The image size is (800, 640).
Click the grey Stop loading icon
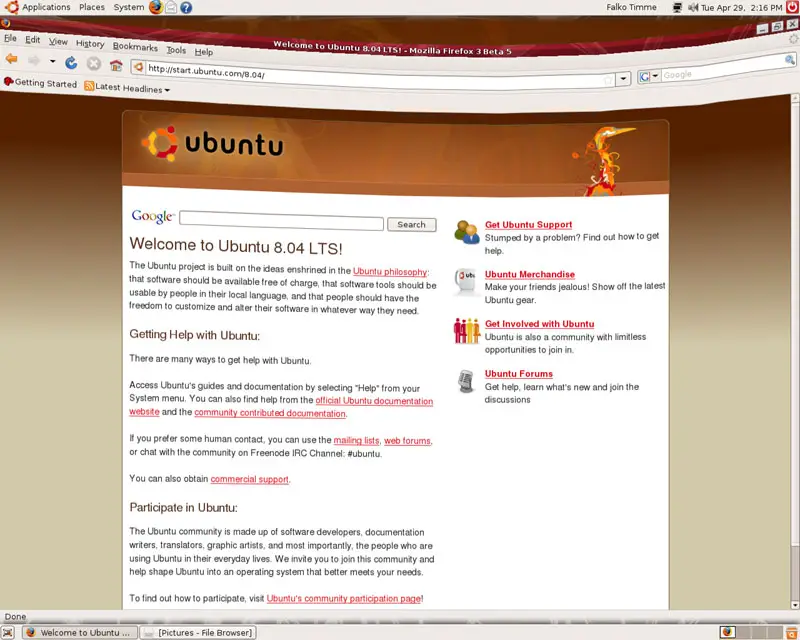93,64
